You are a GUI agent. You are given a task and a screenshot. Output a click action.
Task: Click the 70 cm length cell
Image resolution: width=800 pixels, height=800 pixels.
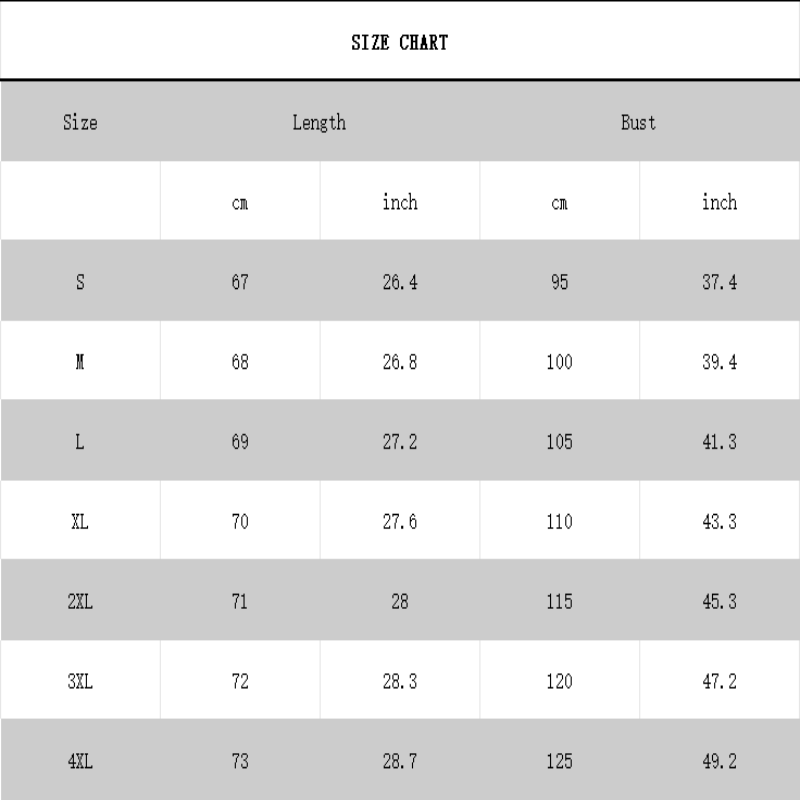[x=240, y=523]
